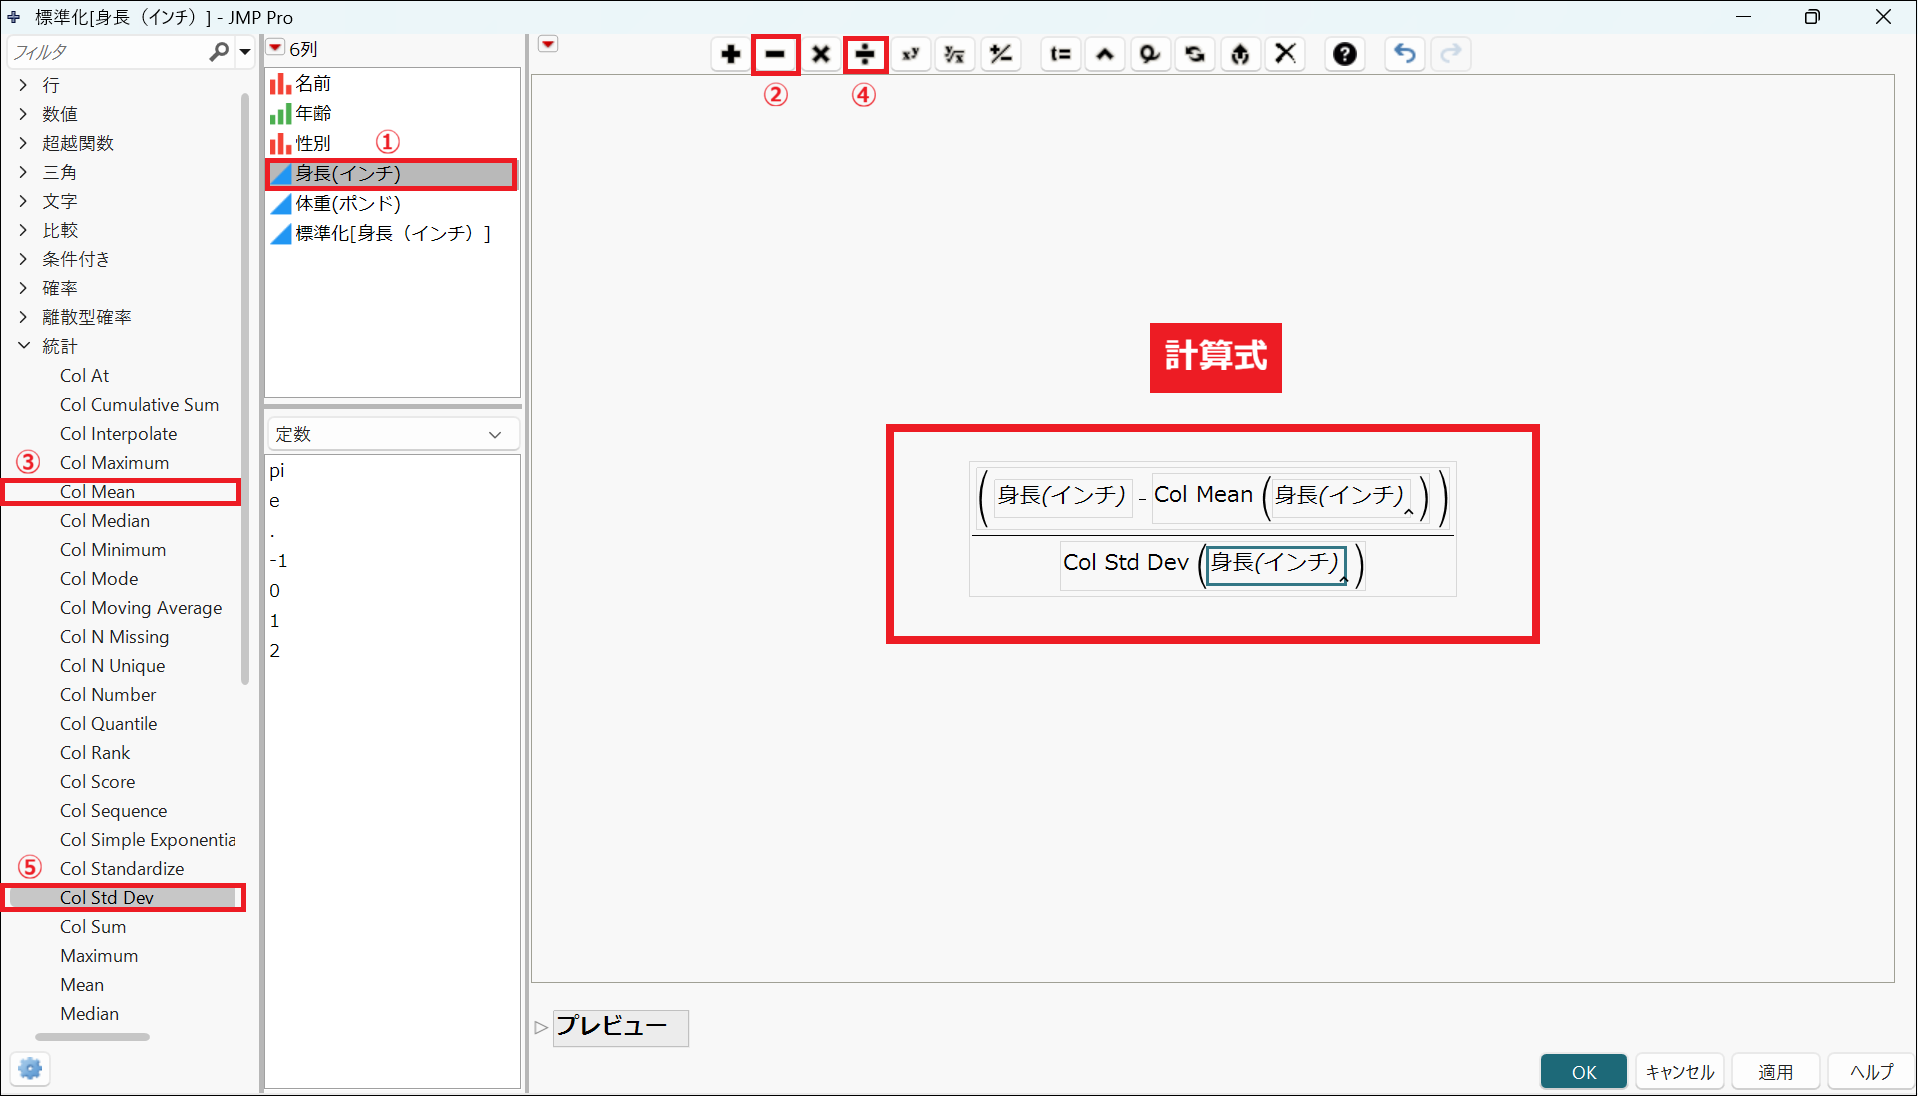Click the unary sign (±) operator icon
Viewport: 1918px width, 1096px height.
click(x=999, y=54)
